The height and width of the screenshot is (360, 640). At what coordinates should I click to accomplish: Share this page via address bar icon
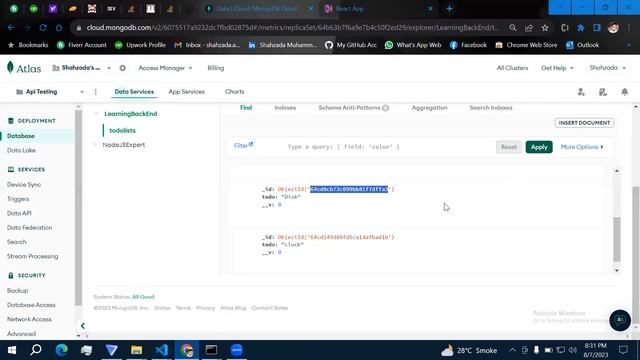click(529, 28)
